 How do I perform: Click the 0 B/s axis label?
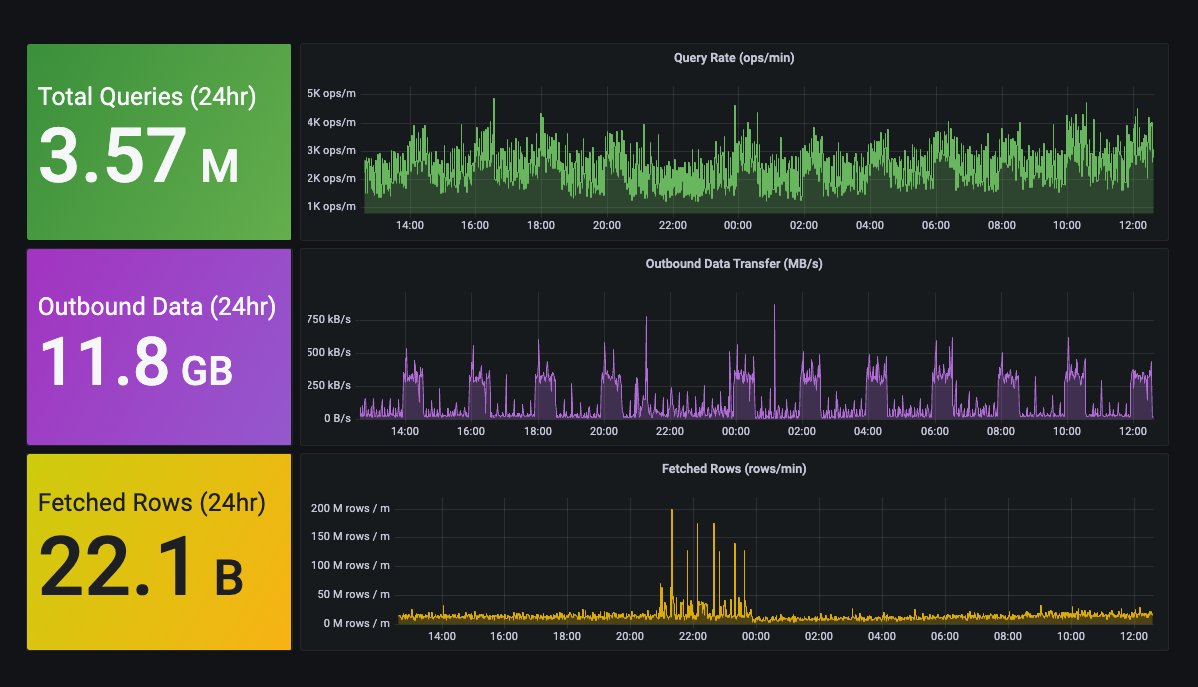[x=337, y=418]
